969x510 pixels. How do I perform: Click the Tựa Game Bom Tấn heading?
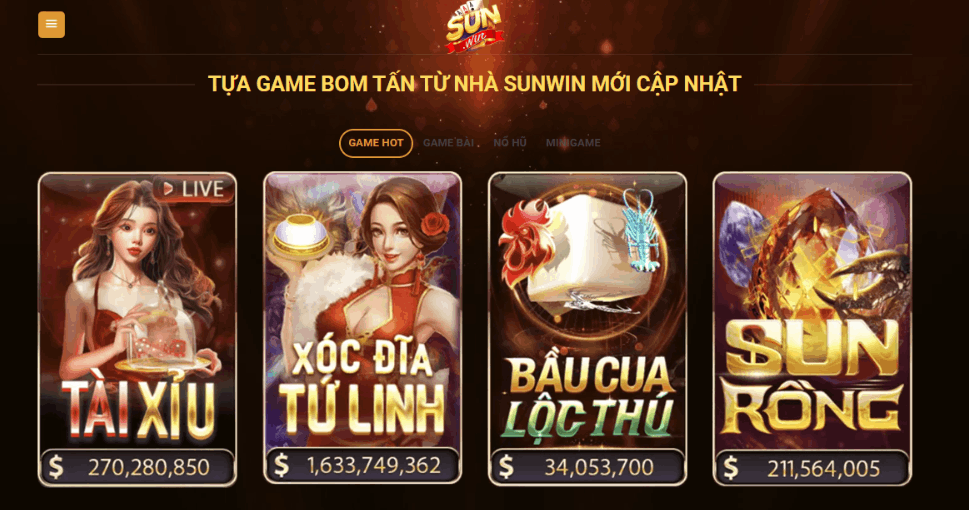[475, 84]
